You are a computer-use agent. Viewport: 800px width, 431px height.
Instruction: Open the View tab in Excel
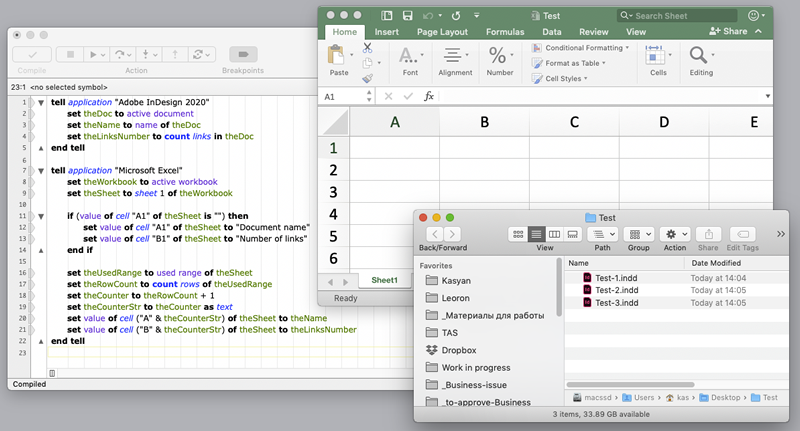pyautogui.click(x=636, y=32)
